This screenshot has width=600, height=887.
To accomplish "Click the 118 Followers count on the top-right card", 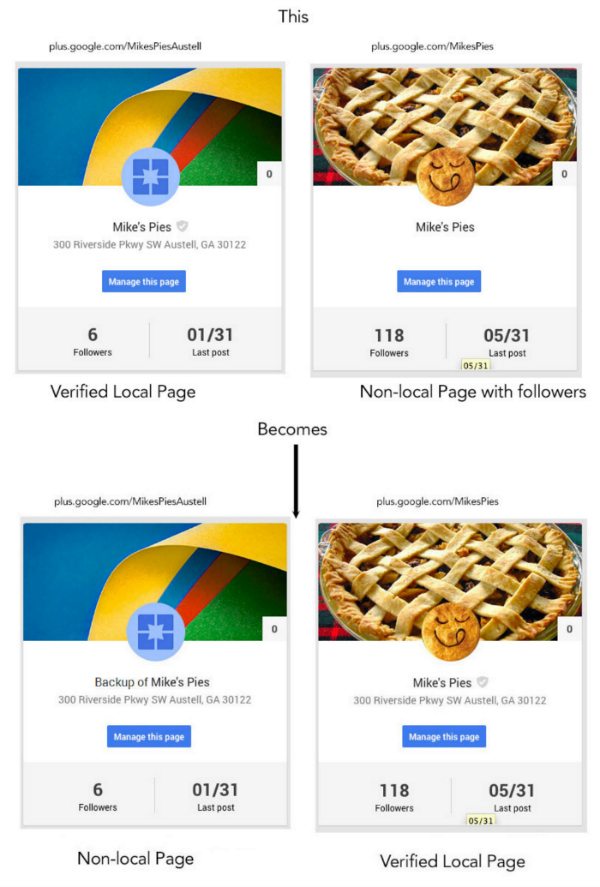I will point(389,342).
